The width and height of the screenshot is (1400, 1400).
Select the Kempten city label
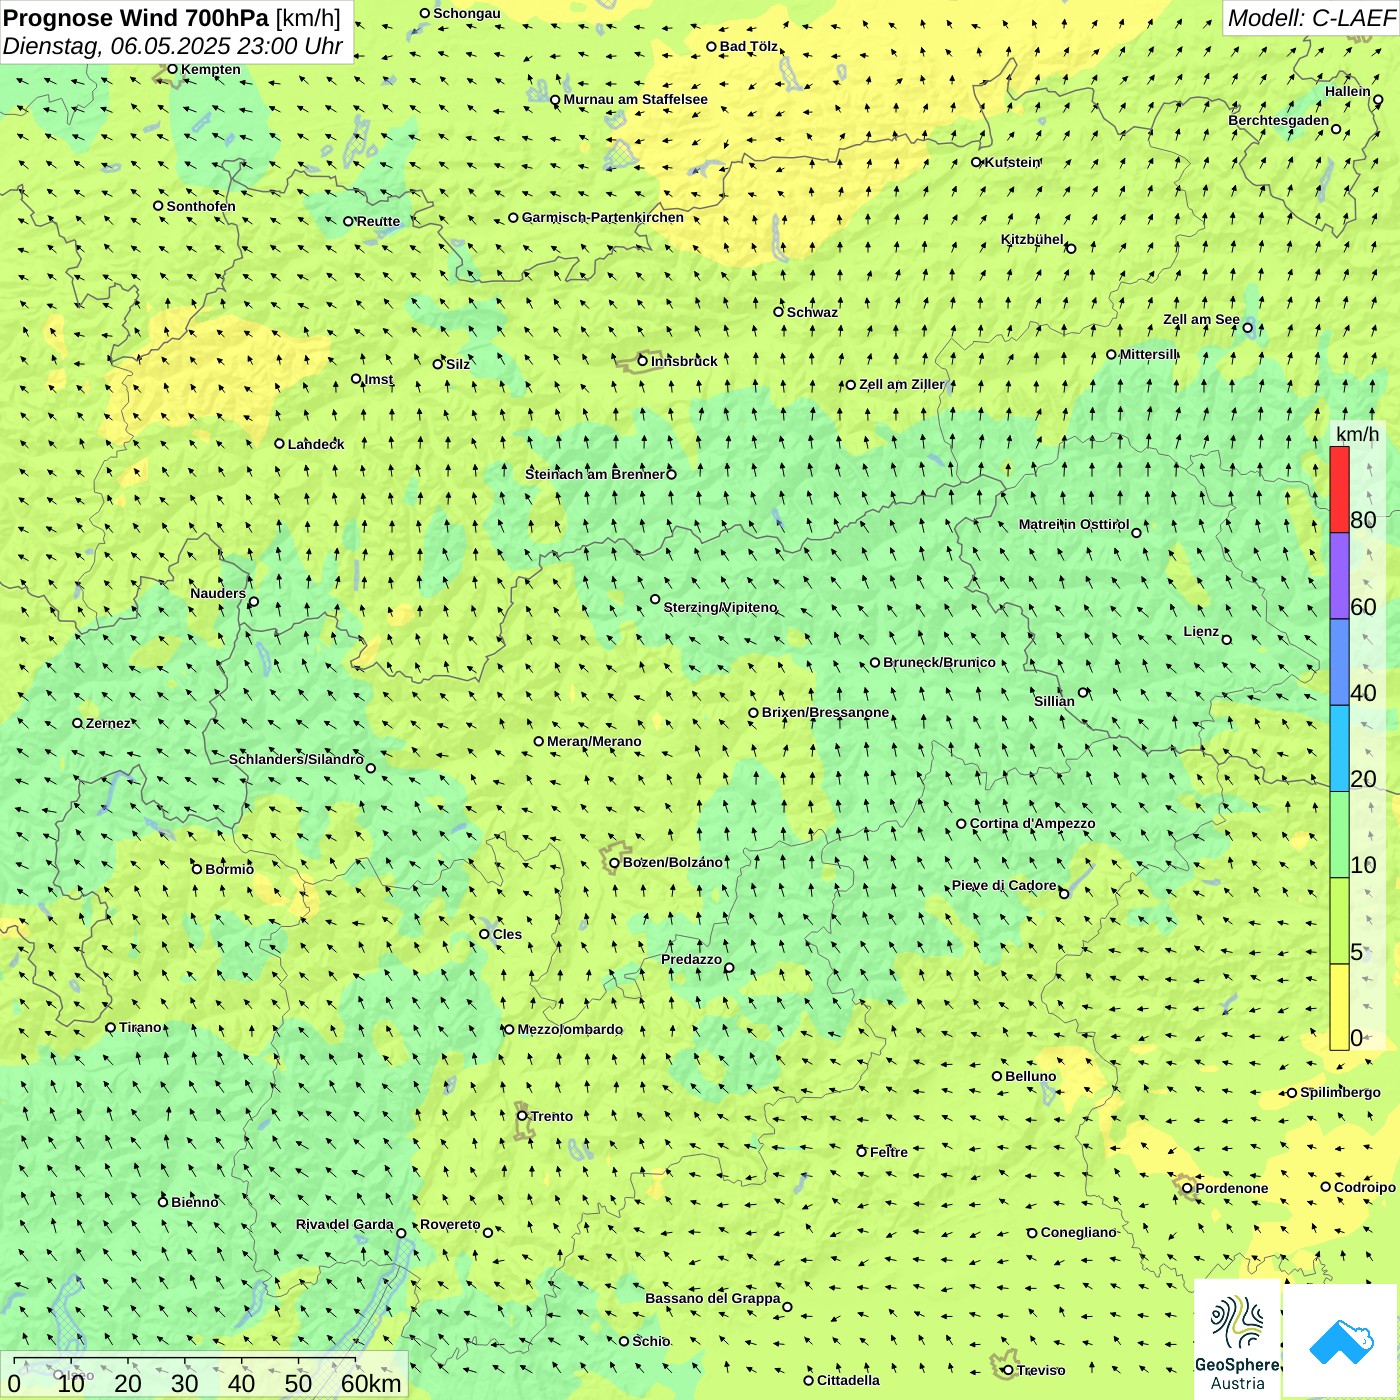click(211, 69)
